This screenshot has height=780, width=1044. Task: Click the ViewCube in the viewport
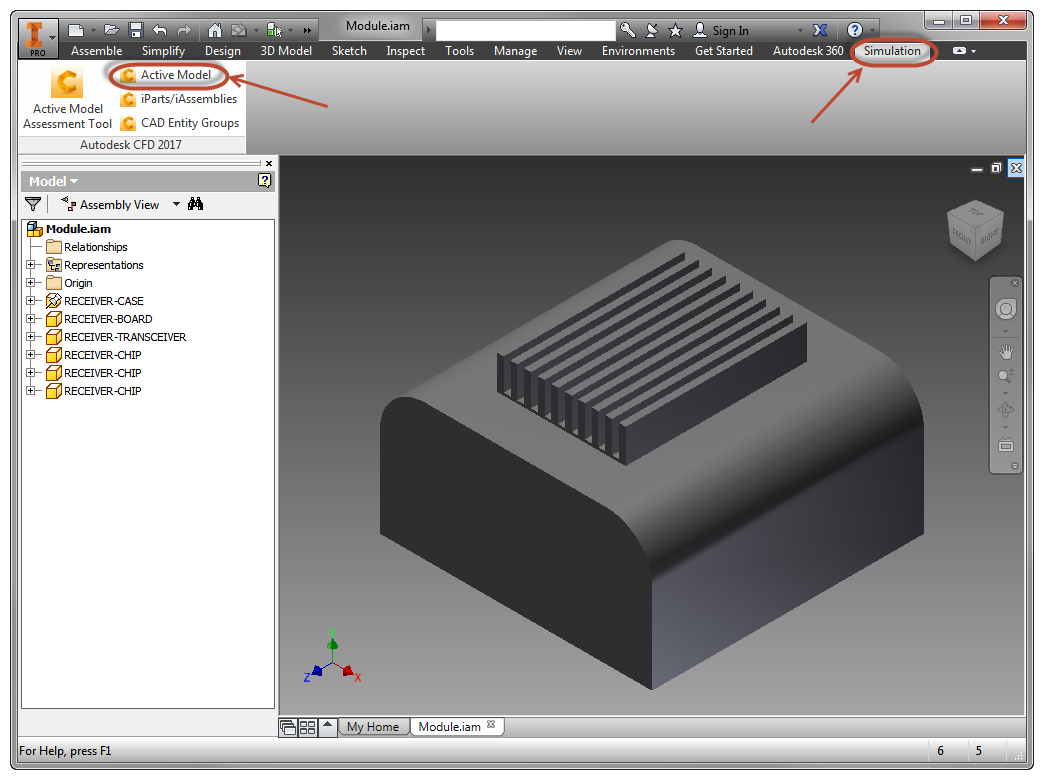coord(975,230)
